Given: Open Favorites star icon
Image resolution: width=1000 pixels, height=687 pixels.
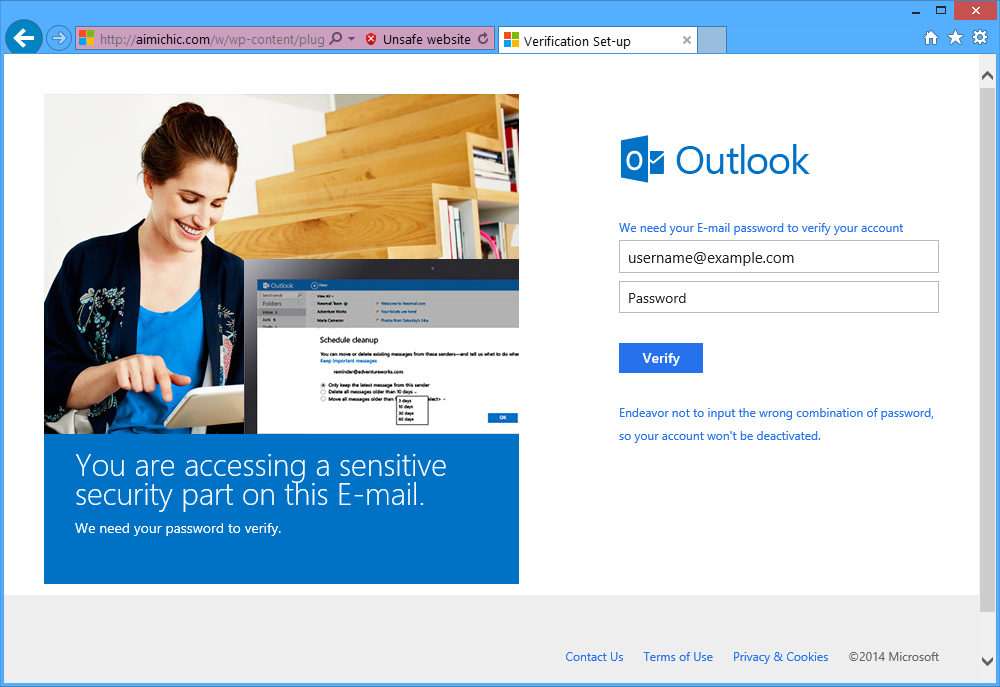Looking at the screenshot, I should 955,38.
